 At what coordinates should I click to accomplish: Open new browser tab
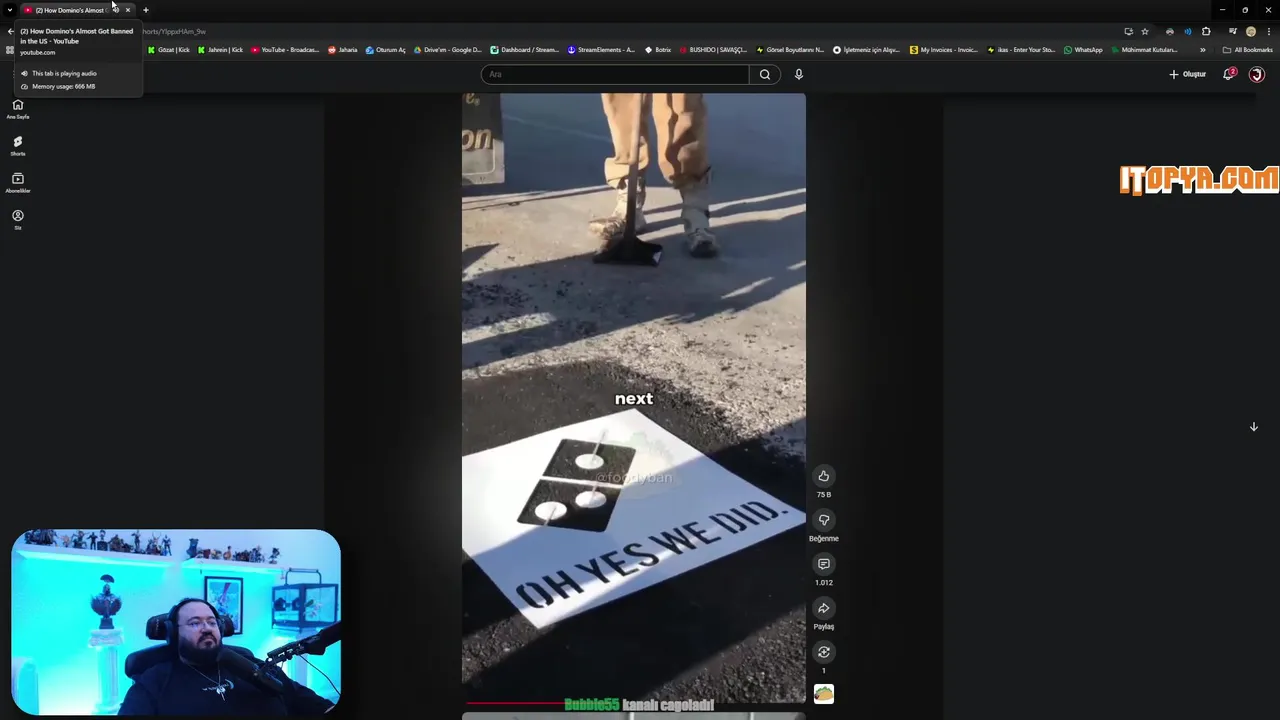click(145, 10)
